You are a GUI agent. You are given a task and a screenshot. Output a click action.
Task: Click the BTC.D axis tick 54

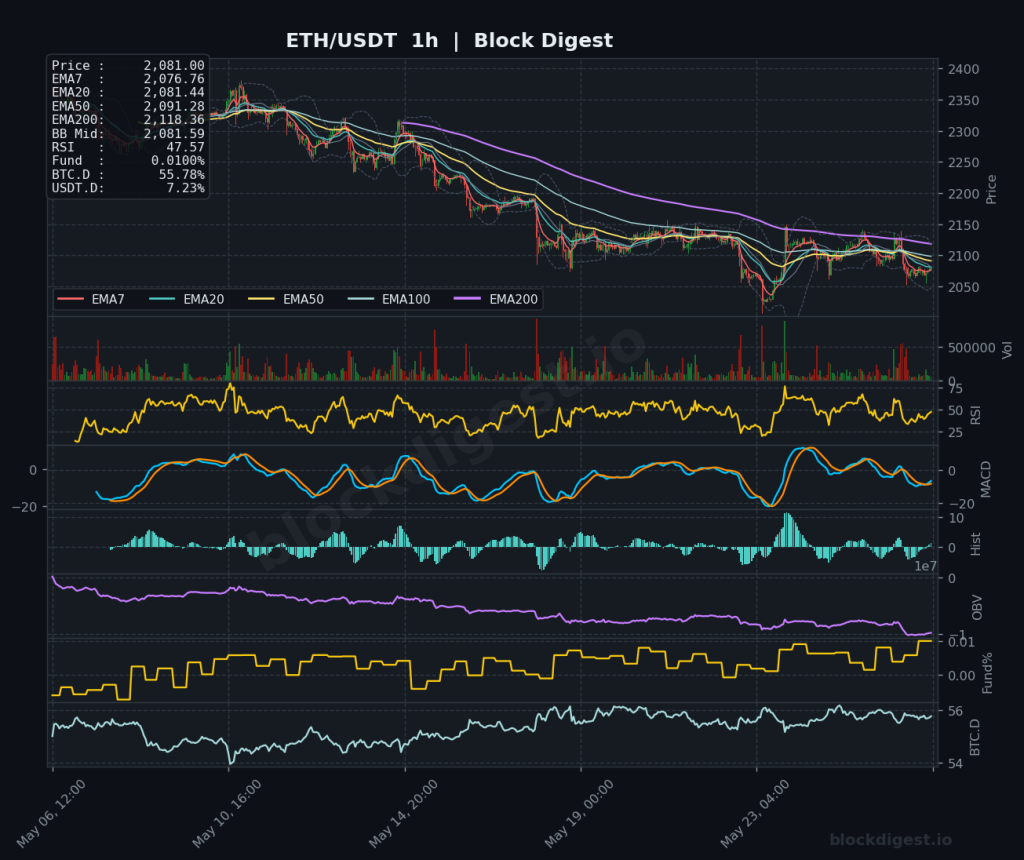[955, 763]
